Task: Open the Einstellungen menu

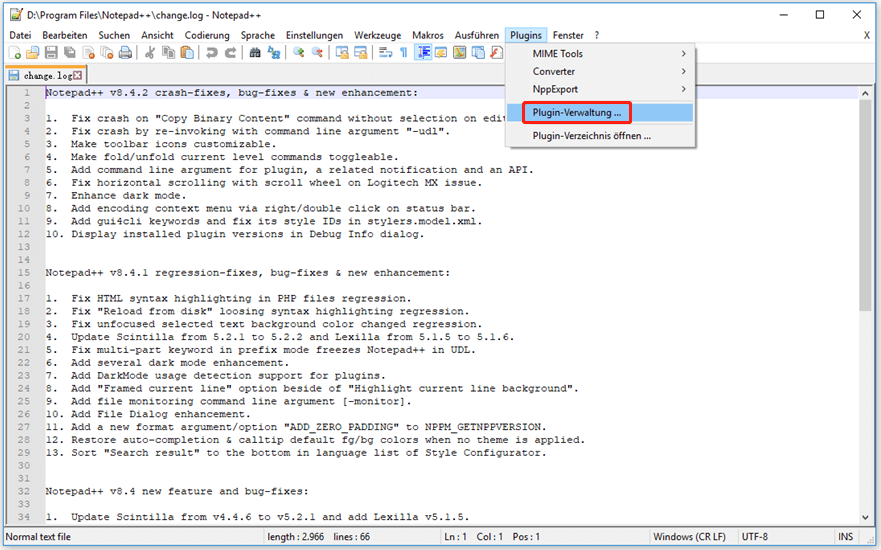Action: click(314, 35)
